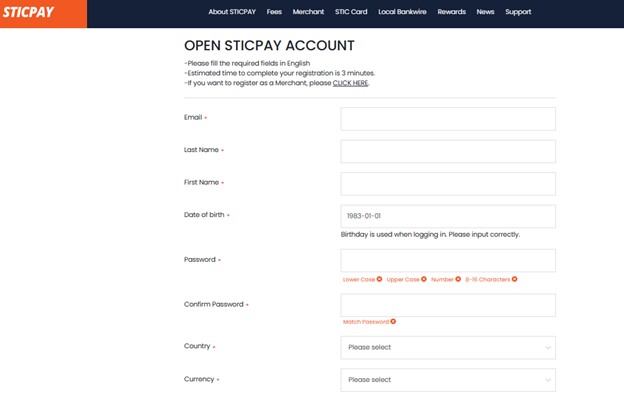Open the Country dropdown
The image size is (624, 393).
(x=448, y=348)
